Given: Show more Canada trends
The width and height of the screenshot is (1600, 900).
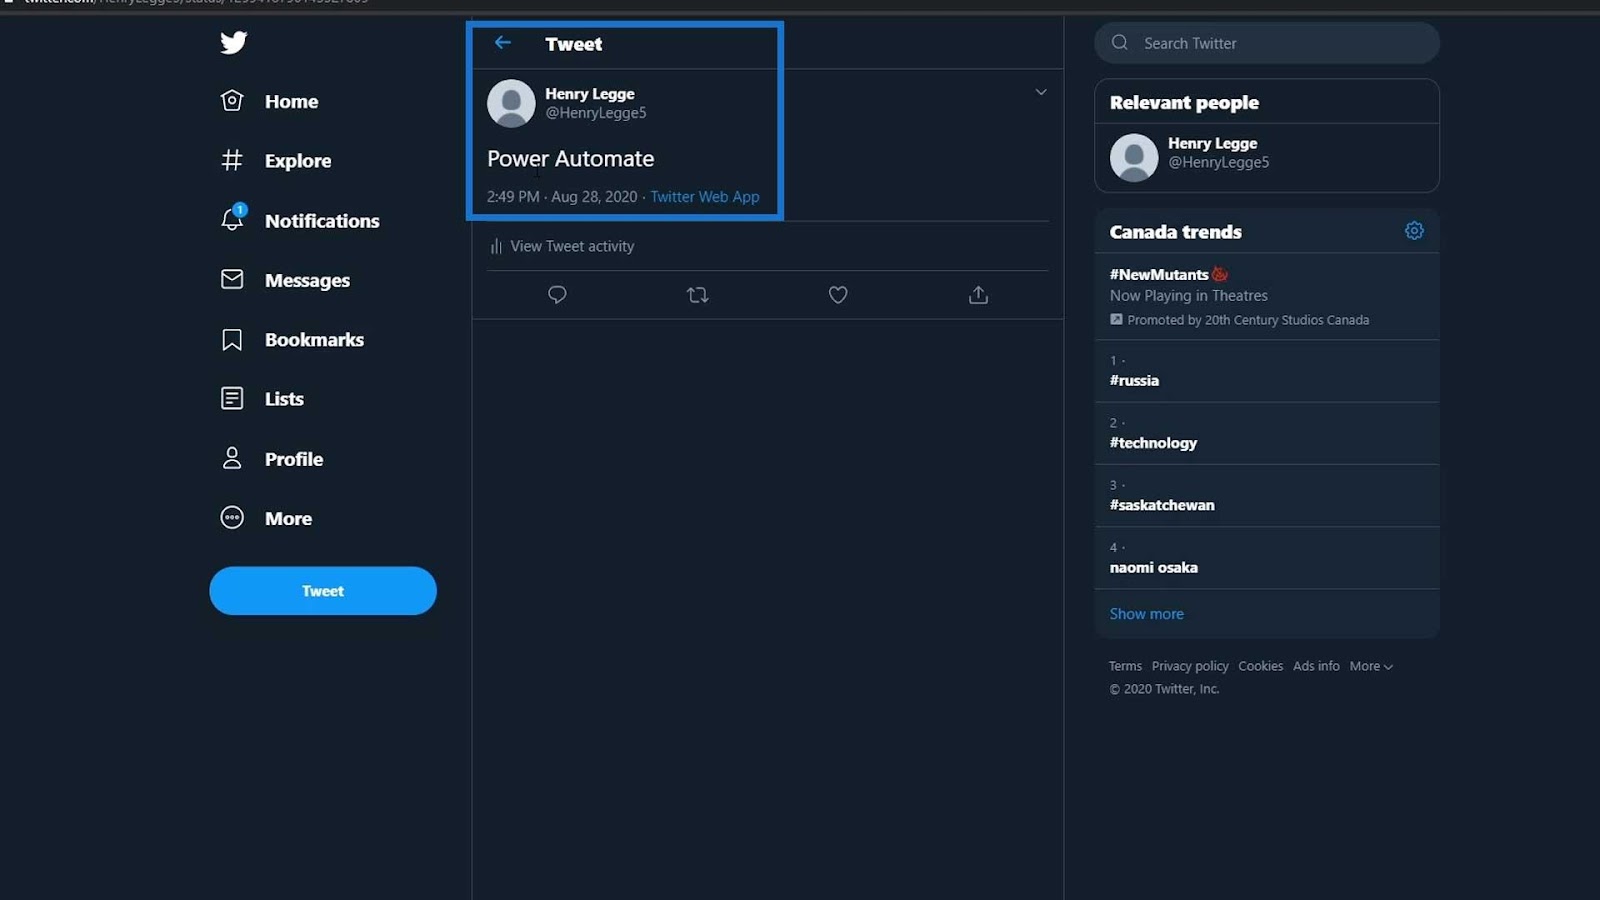Looking at the screenshot, I should pos(1146,614).
